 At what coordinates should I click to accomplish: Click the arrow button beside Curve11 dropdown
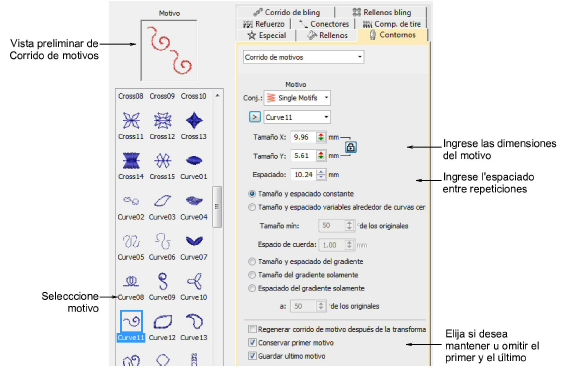(x=254, y=117)
